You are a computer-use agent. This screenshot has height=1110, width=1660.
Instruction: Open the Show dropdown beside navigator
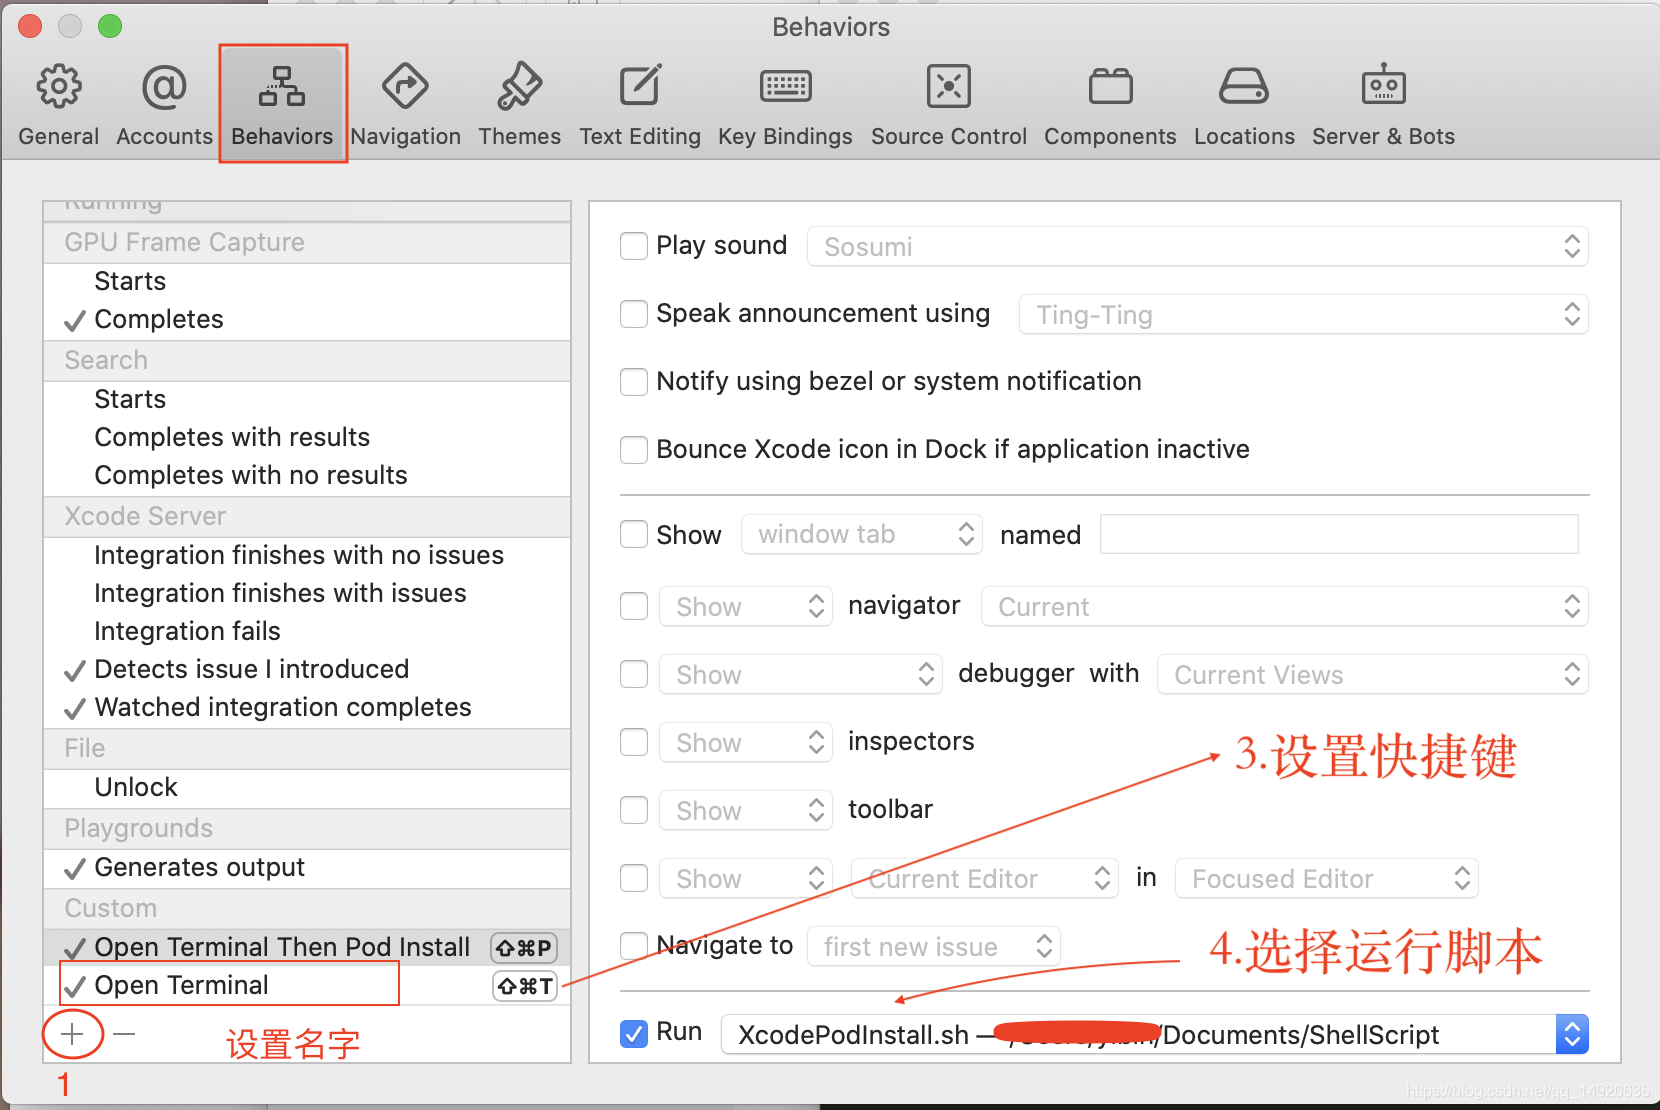coord(746,606)
